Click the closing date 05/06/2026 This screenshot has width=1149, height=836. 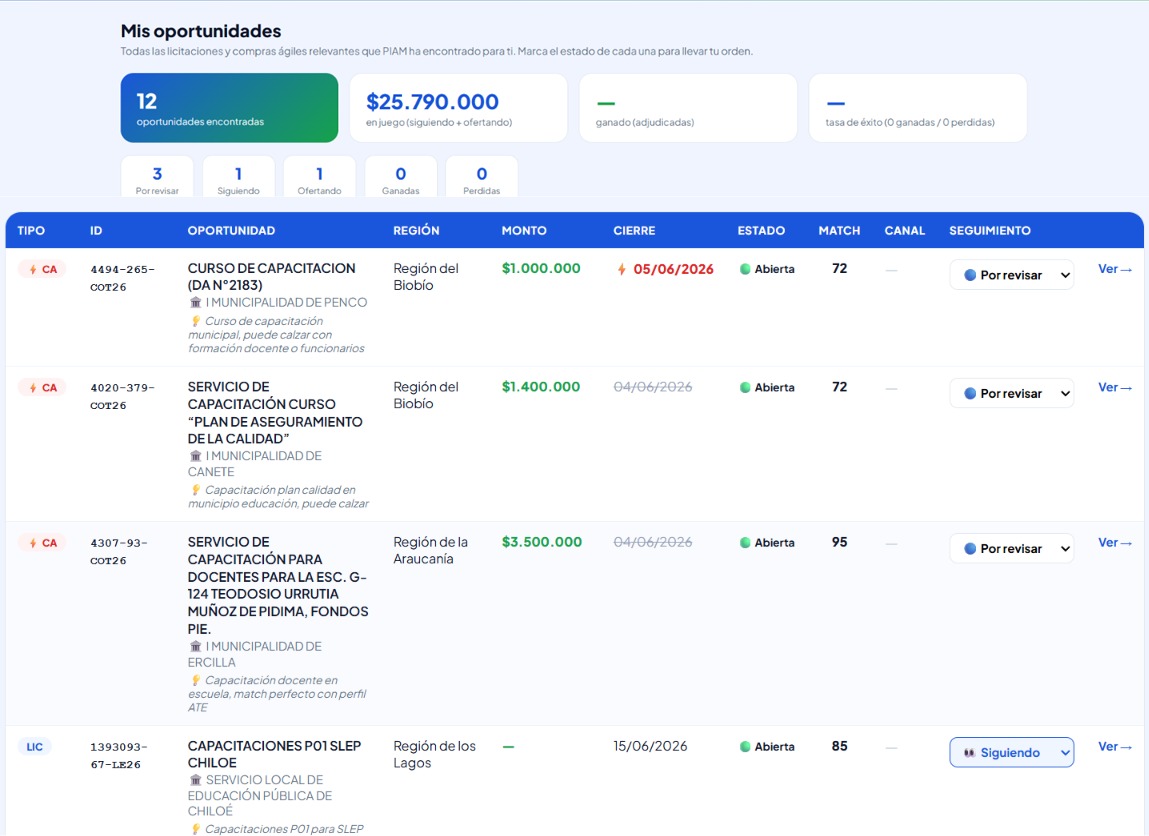click(x=673, y=270)
